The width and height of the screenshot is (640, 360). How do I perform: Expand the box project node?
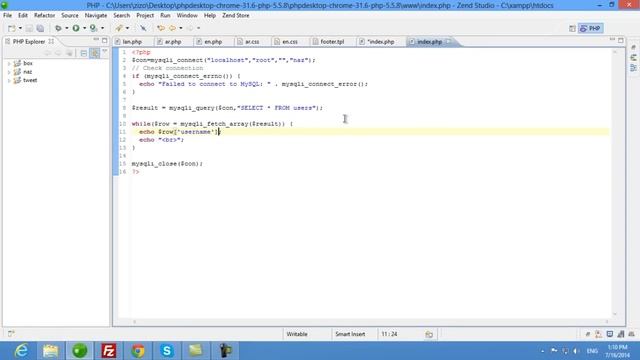[9, 64]
